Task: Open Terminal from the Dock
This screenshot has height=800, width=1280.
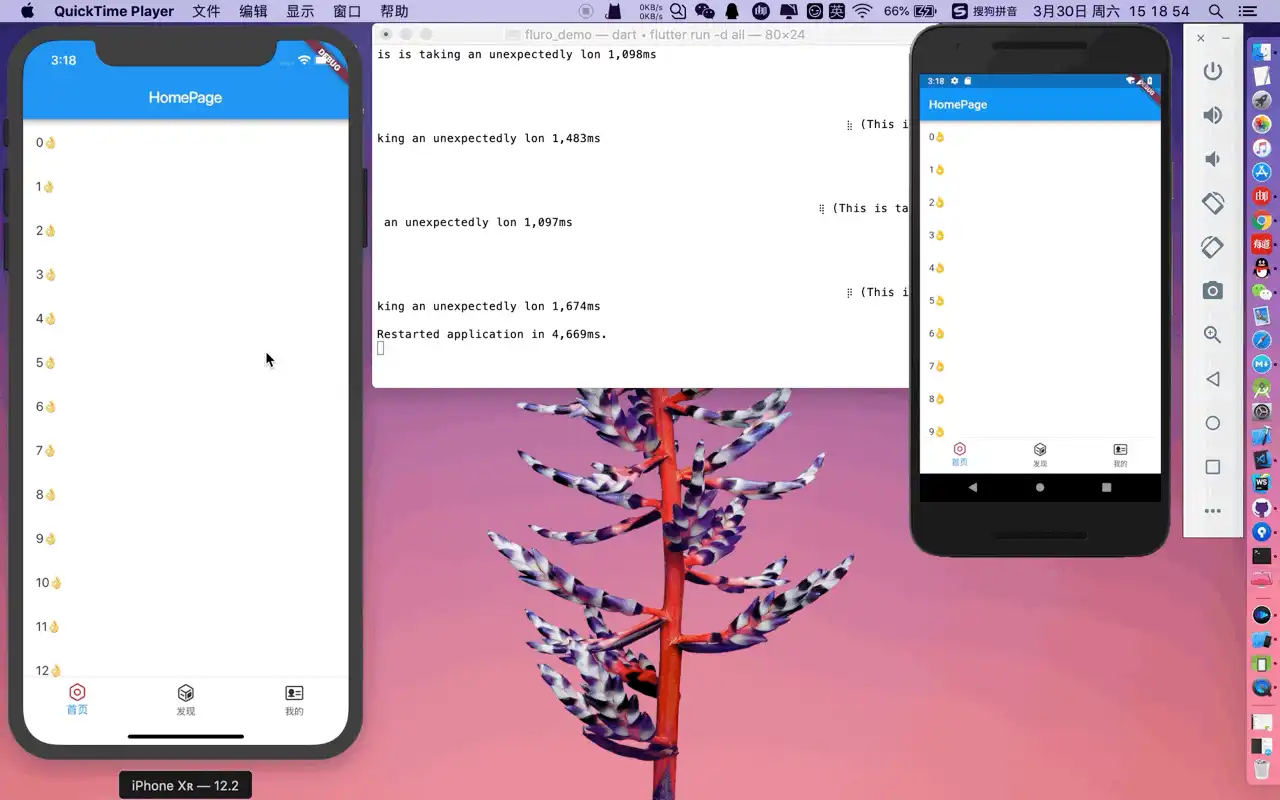Action: coord(1262,554)
